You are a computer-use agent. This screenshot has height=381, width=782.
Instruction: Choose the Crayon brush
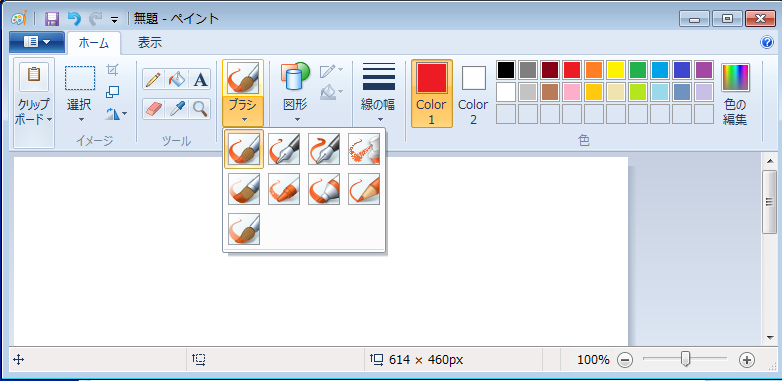[284, 189]
